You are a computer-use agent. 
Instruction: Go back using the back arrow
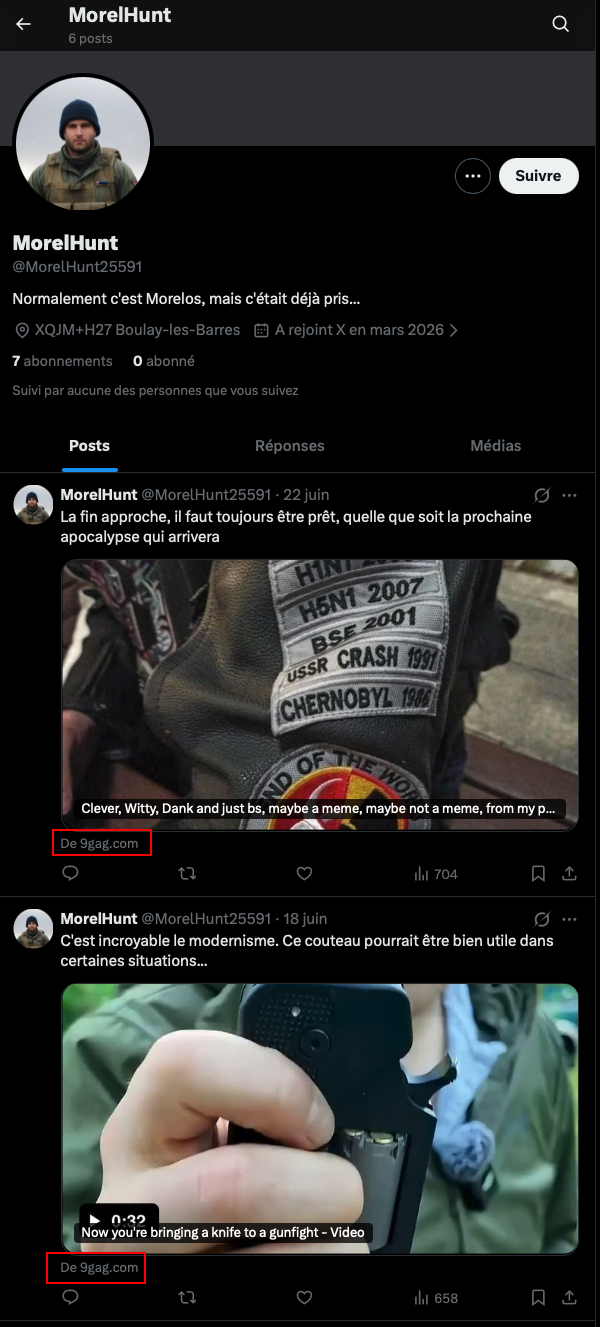(23, 24)
